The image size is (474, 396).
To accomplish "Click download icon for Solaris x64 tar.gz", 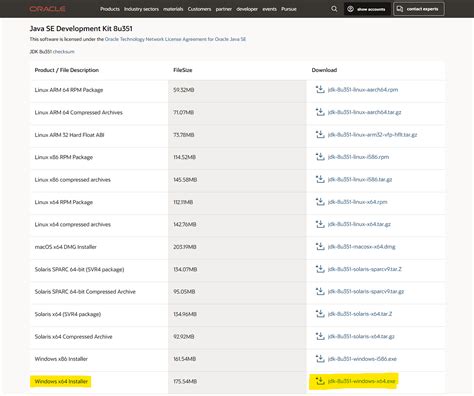I will [320, 336].
